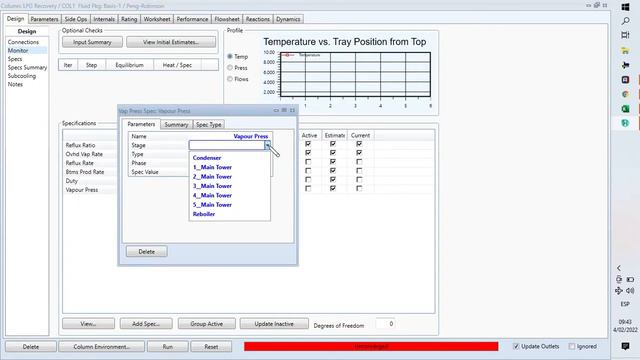Screen dimensions: 640x360
Task: Minimize the Vap Press Spec popup window
Action: click(x=276, y=110)
